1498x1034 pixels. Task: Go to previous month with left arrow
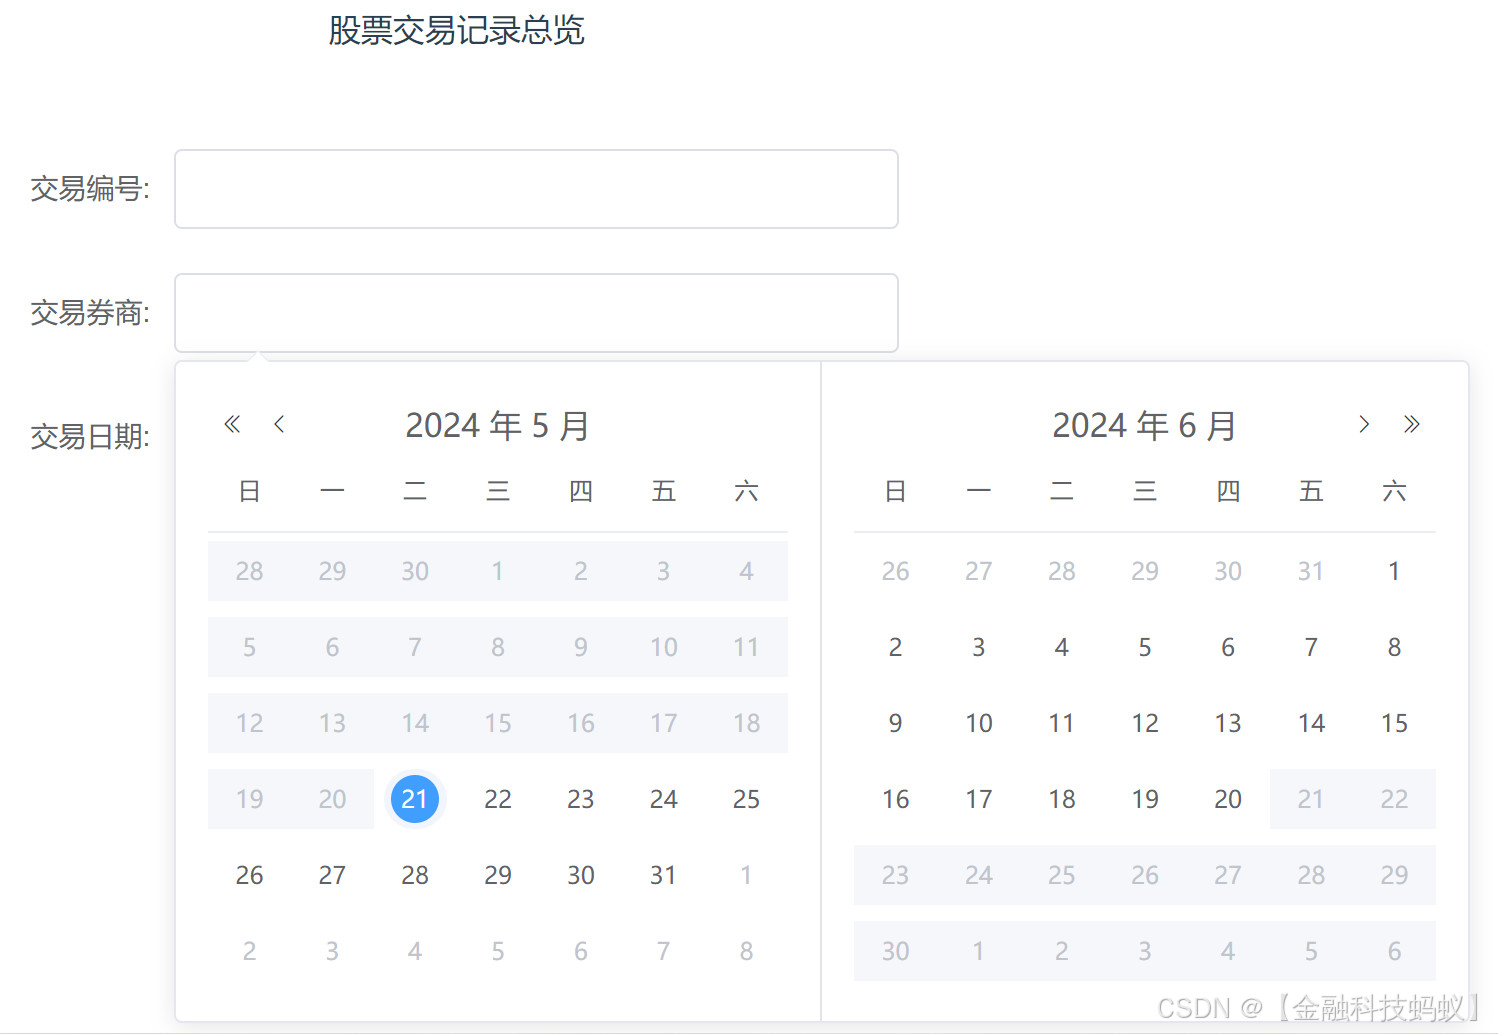tap(279, 424)
